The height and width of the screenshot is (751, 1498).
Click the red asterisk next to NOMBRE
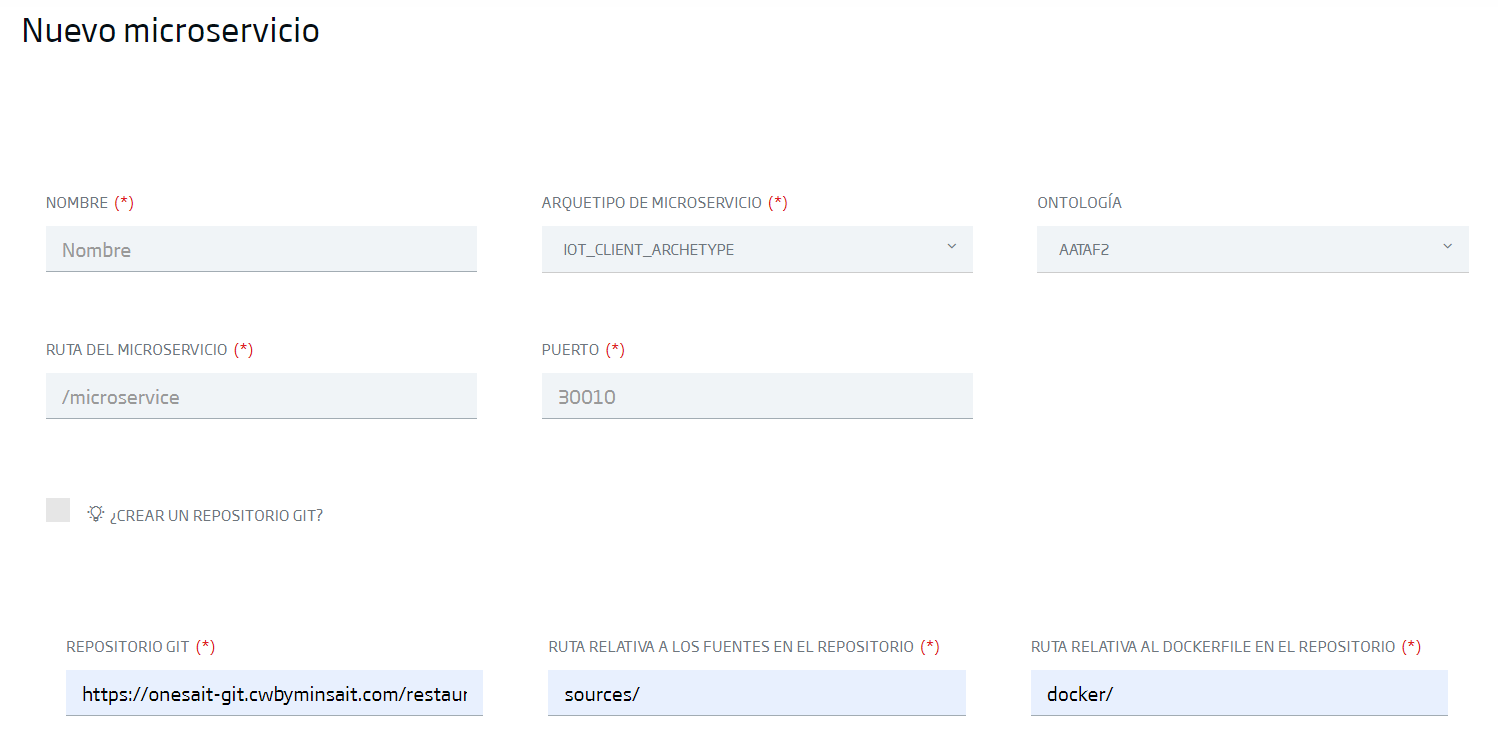[x=124, y=201]
